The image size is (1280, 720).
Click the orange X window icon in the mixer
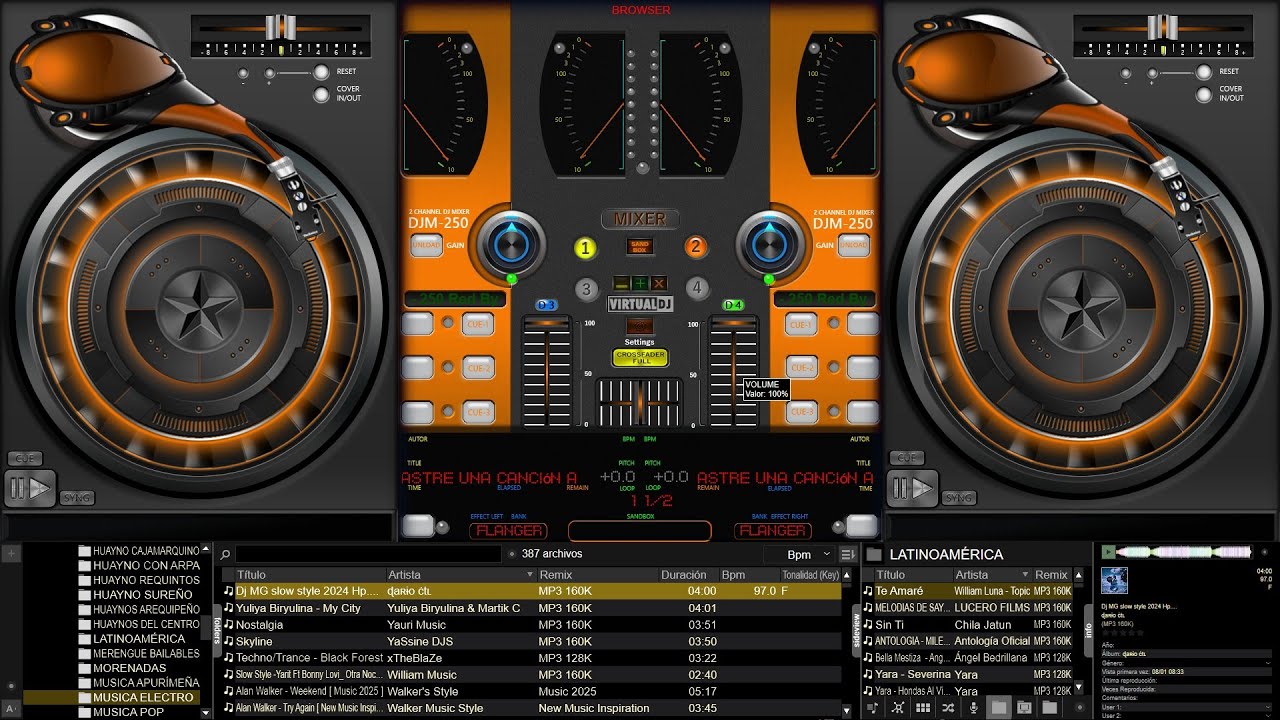tap(659, 284)
